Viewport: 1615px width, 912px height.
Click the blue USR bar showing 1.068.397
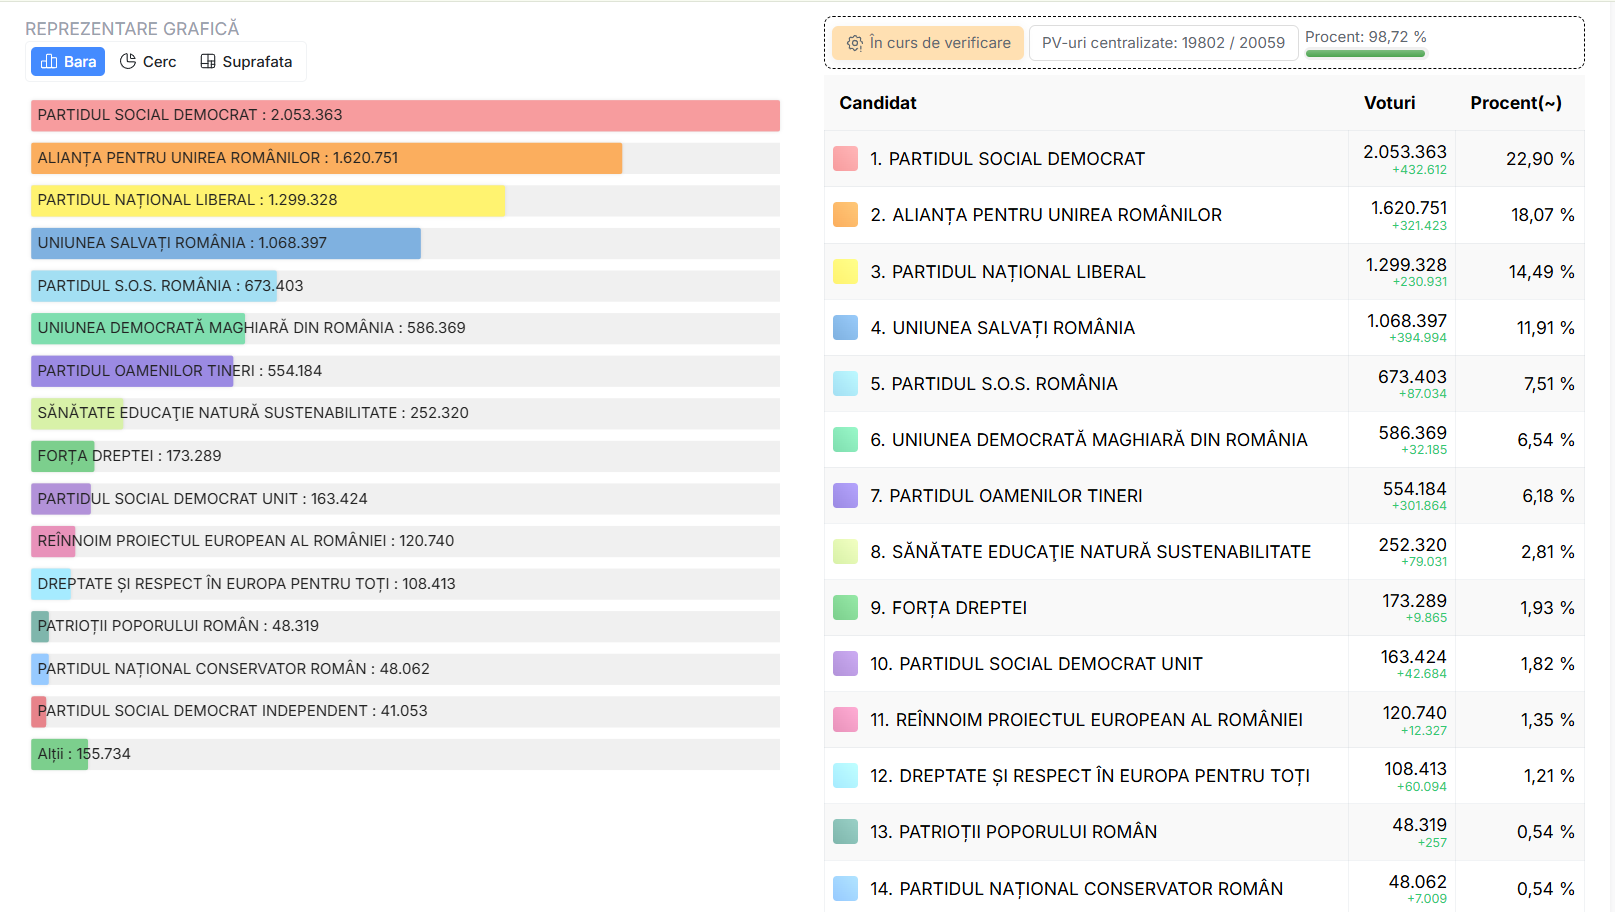[x=226, y=243]
